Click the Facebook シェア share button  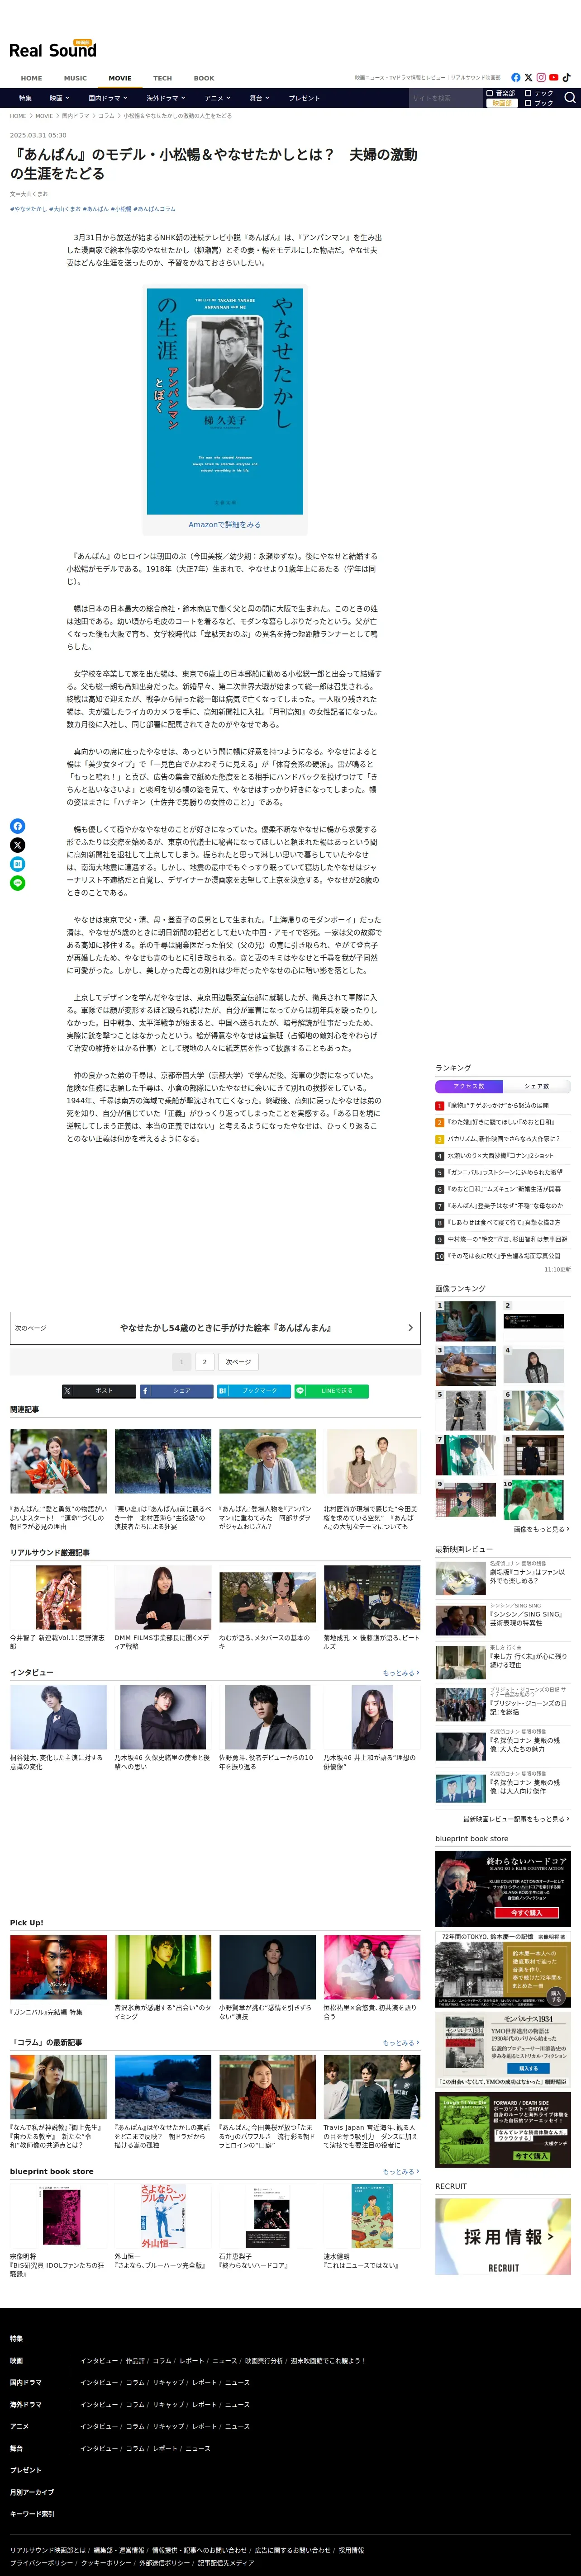point(176,1391)
